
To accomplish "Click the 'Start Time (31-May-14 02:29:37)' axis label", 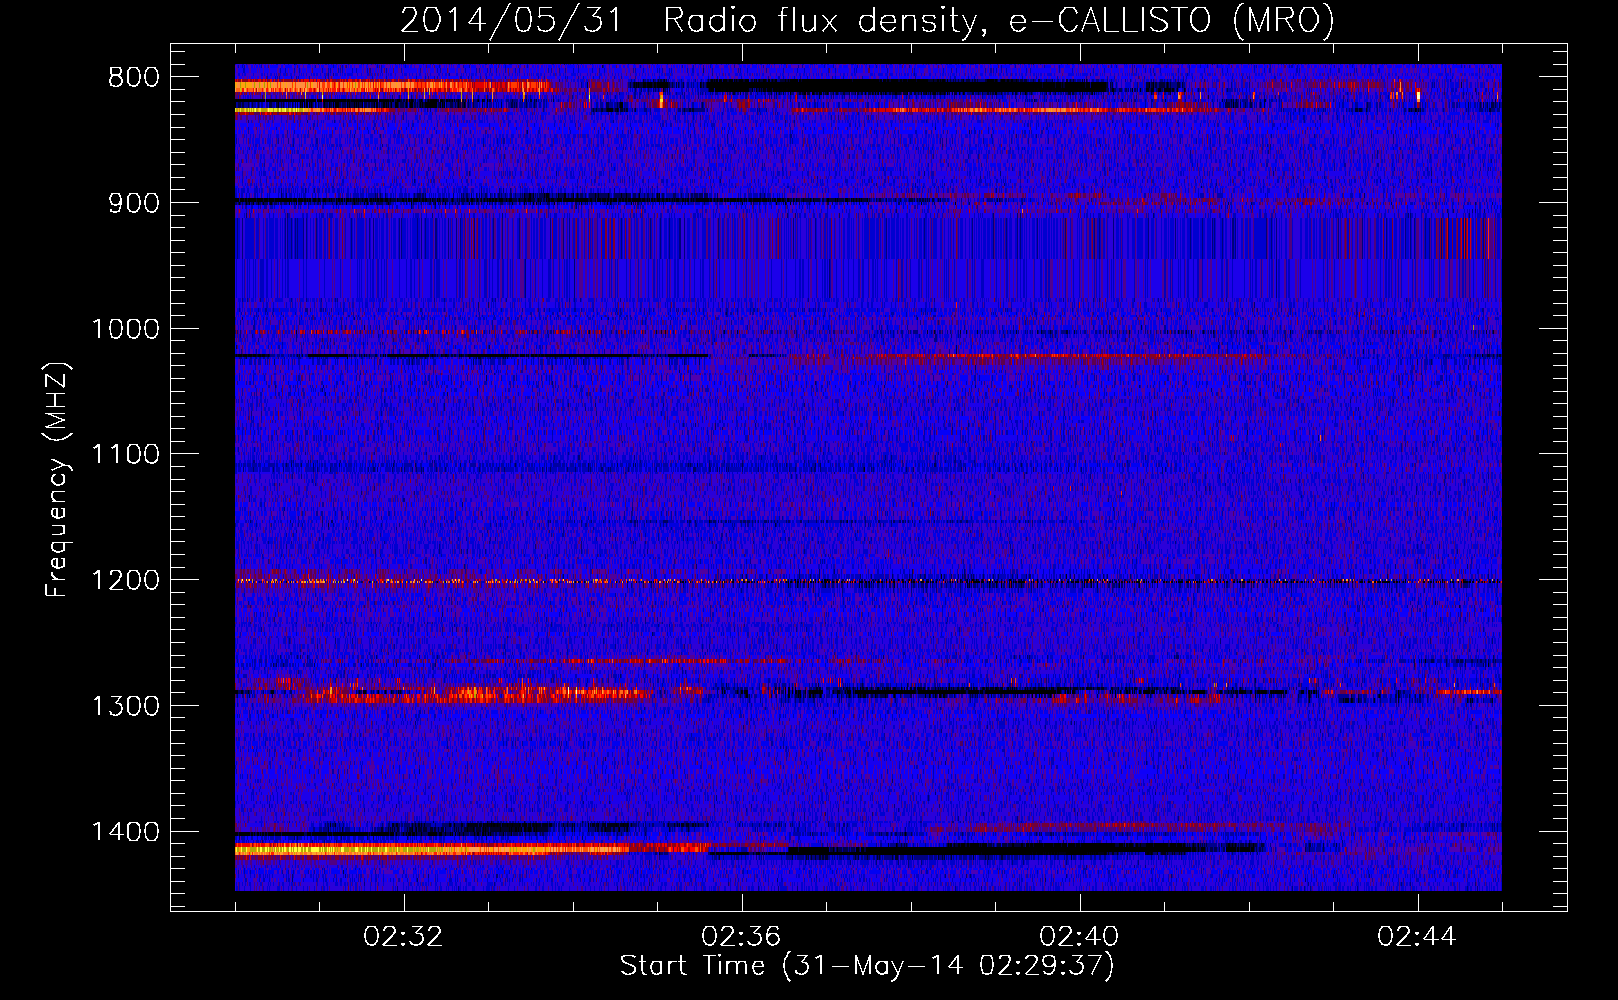I will click(867, 966).
